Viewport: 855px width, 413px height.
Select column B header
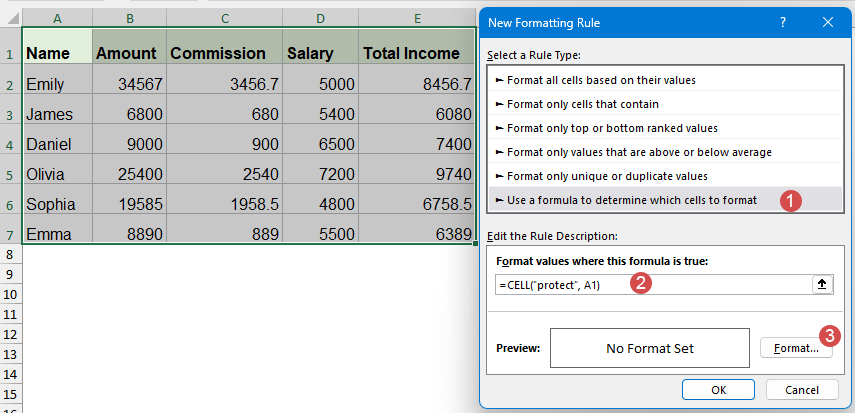point(129,18)
